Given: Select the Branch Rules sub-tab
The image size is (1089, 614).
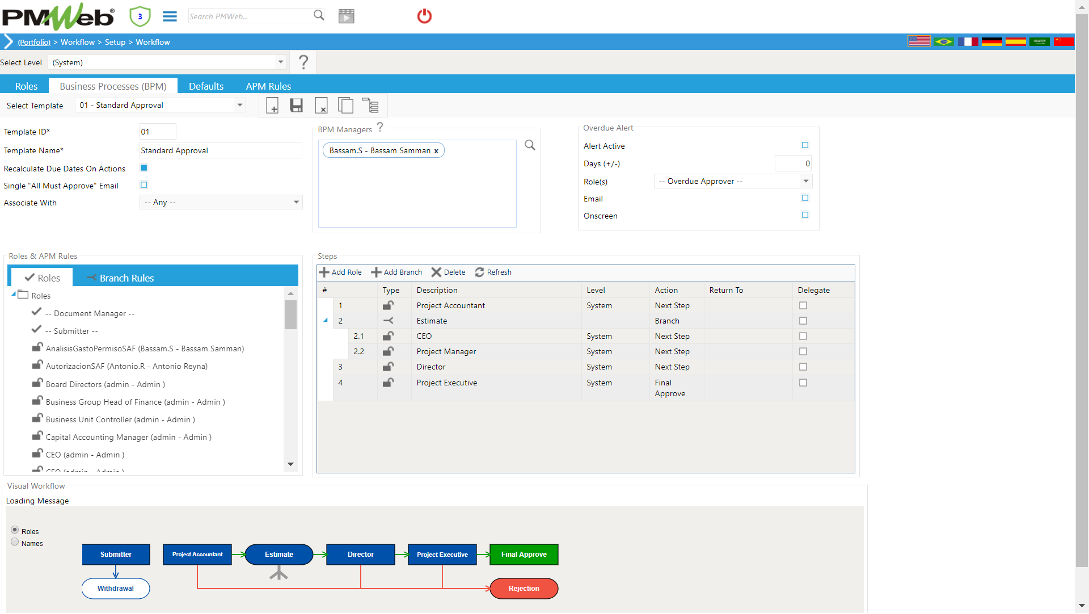Looking at the screenshot, I should point(119,278).
